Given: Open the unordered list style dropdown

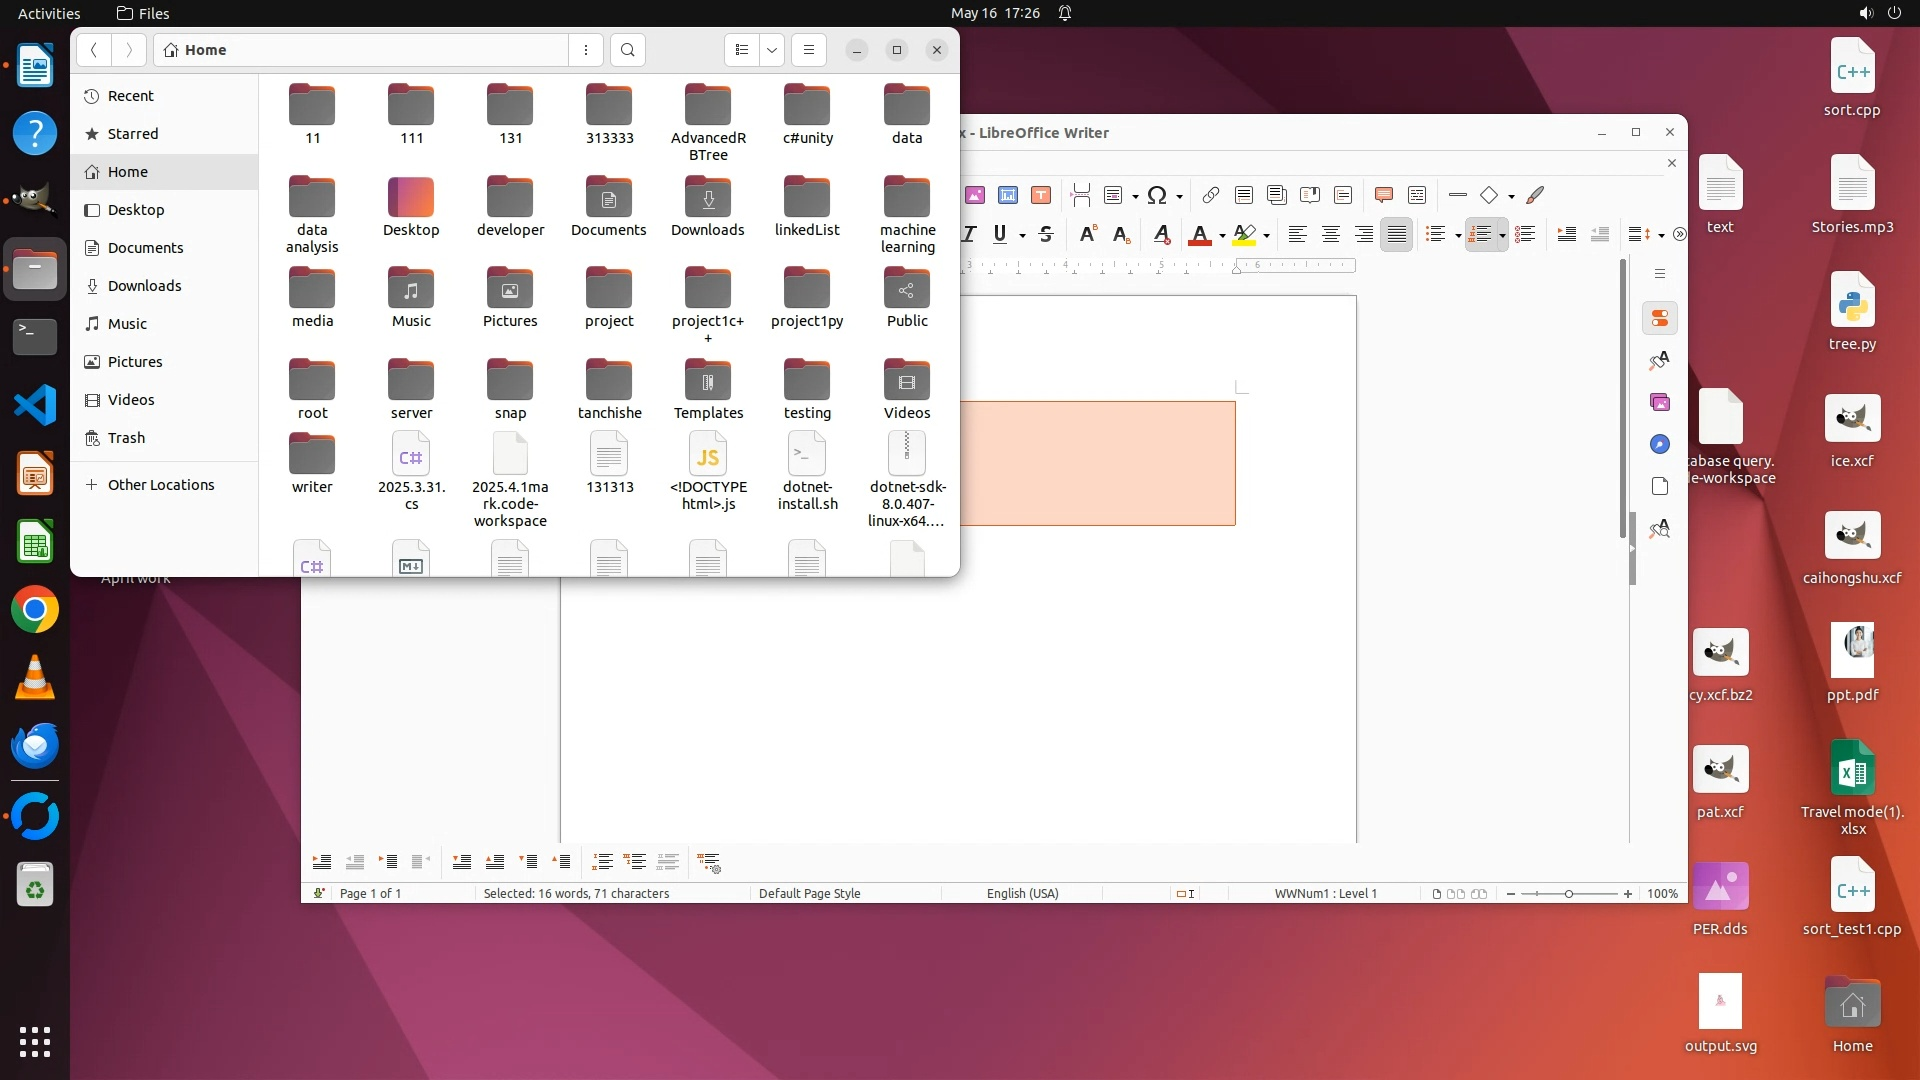Looking at the screenshot, I should tap(1458, 236).
